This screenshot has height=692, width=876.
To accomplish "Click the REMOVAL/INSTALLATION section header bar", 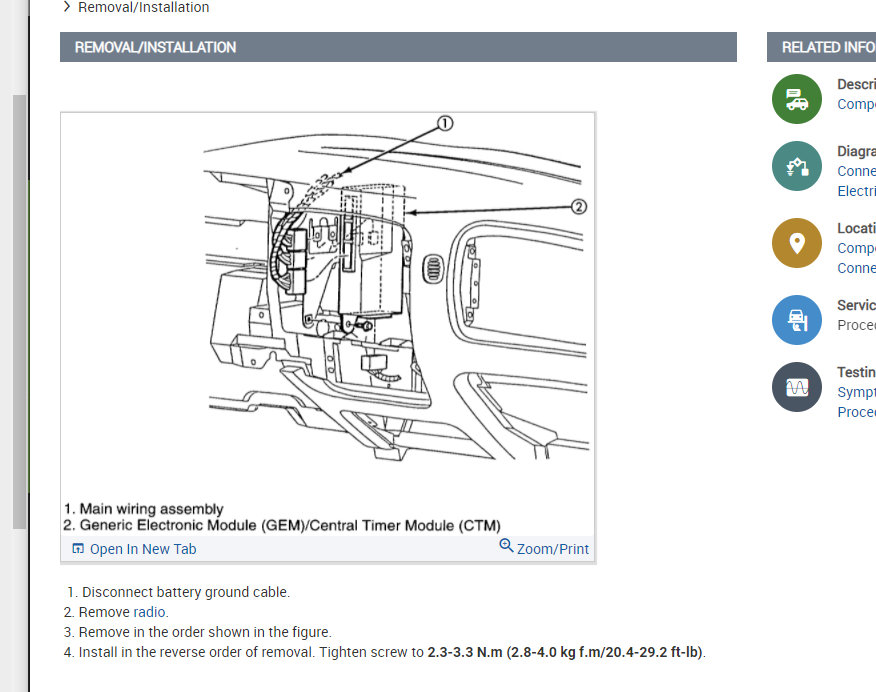I will [x=398, y=47].
